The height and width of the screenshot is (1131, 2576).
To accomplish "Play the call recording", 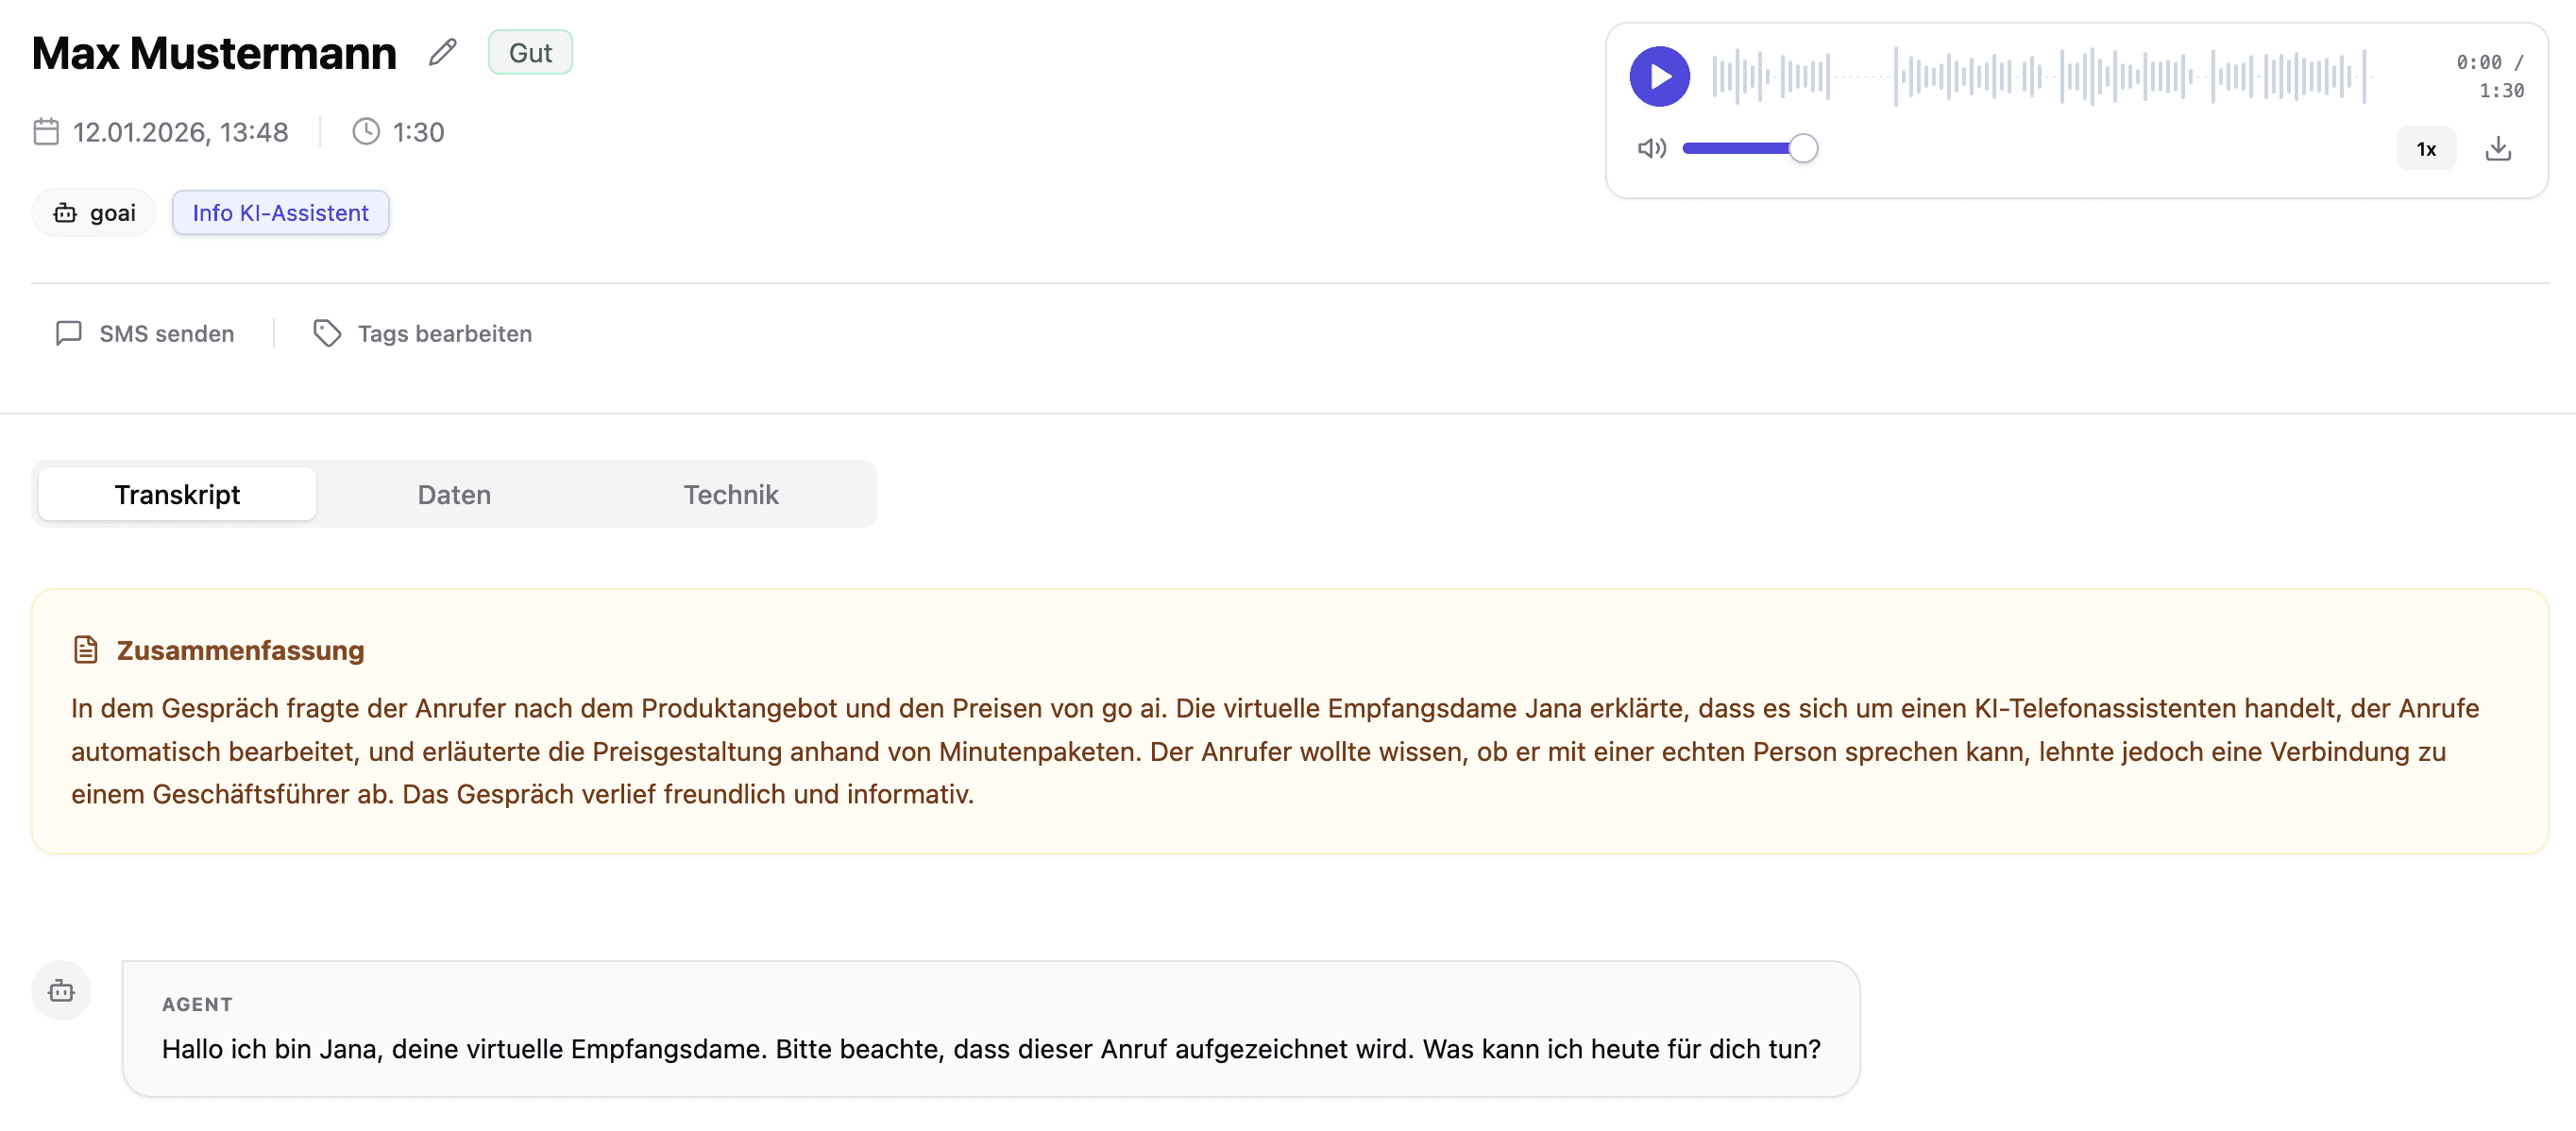I will pyautogui.click(x=1659, y=76).
